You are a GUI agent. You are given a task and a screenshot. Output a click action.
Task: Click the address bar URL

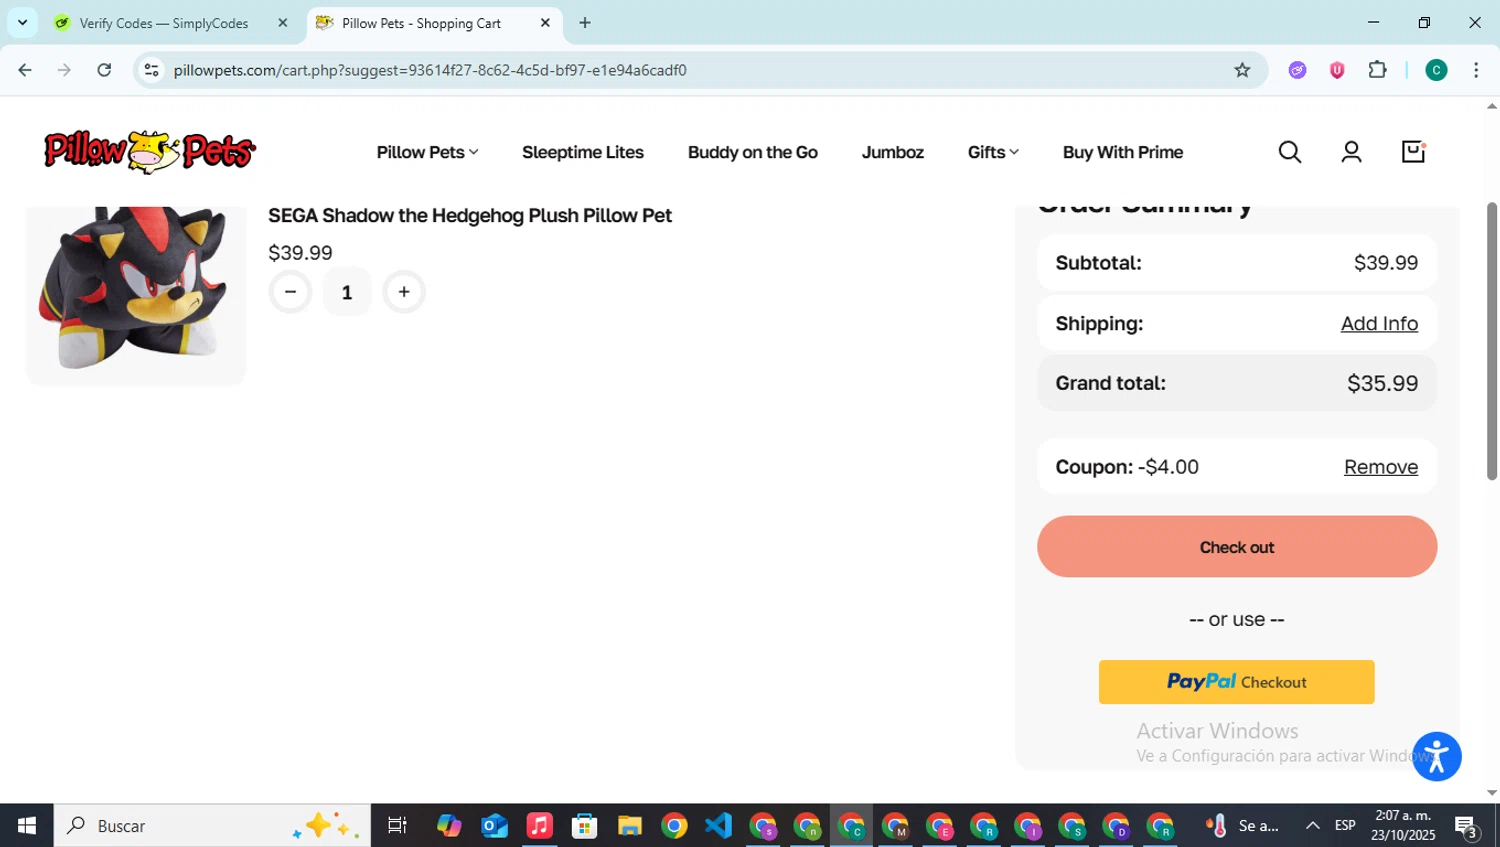pyautogui.click(x=430, y=70)
